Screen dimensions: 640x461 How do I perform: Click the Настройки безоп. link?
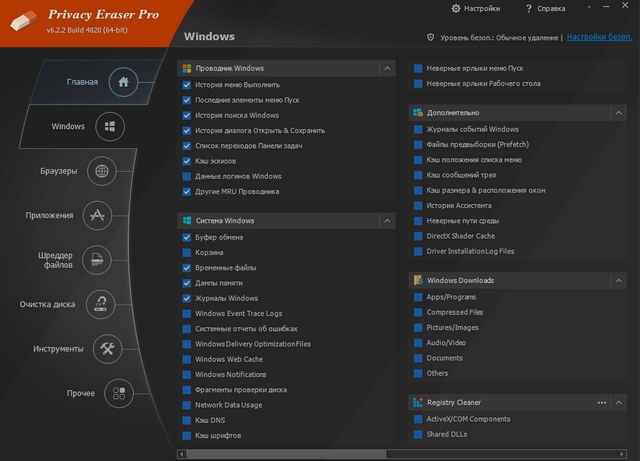pyautogui.click(x=600, y=37)
